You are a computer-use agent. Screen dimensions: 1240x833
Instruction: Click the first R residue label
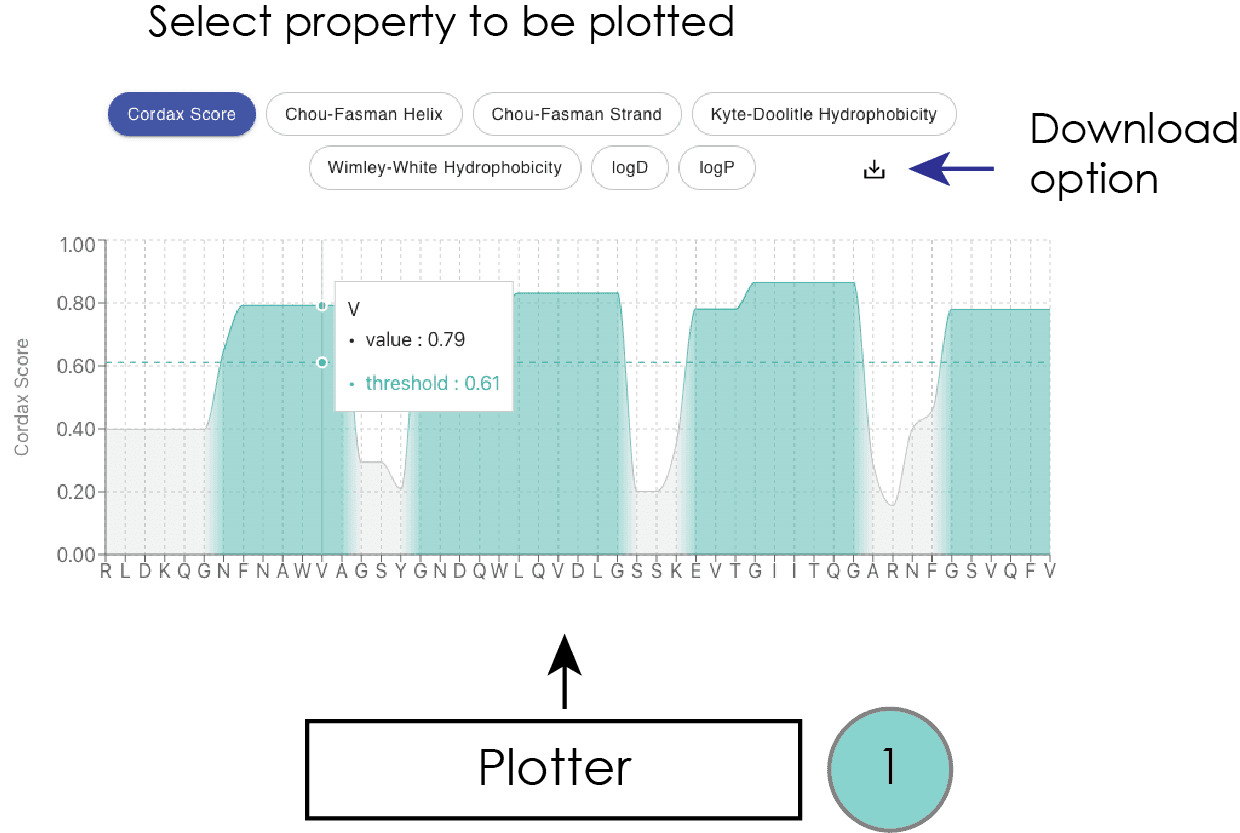[105, 571]
